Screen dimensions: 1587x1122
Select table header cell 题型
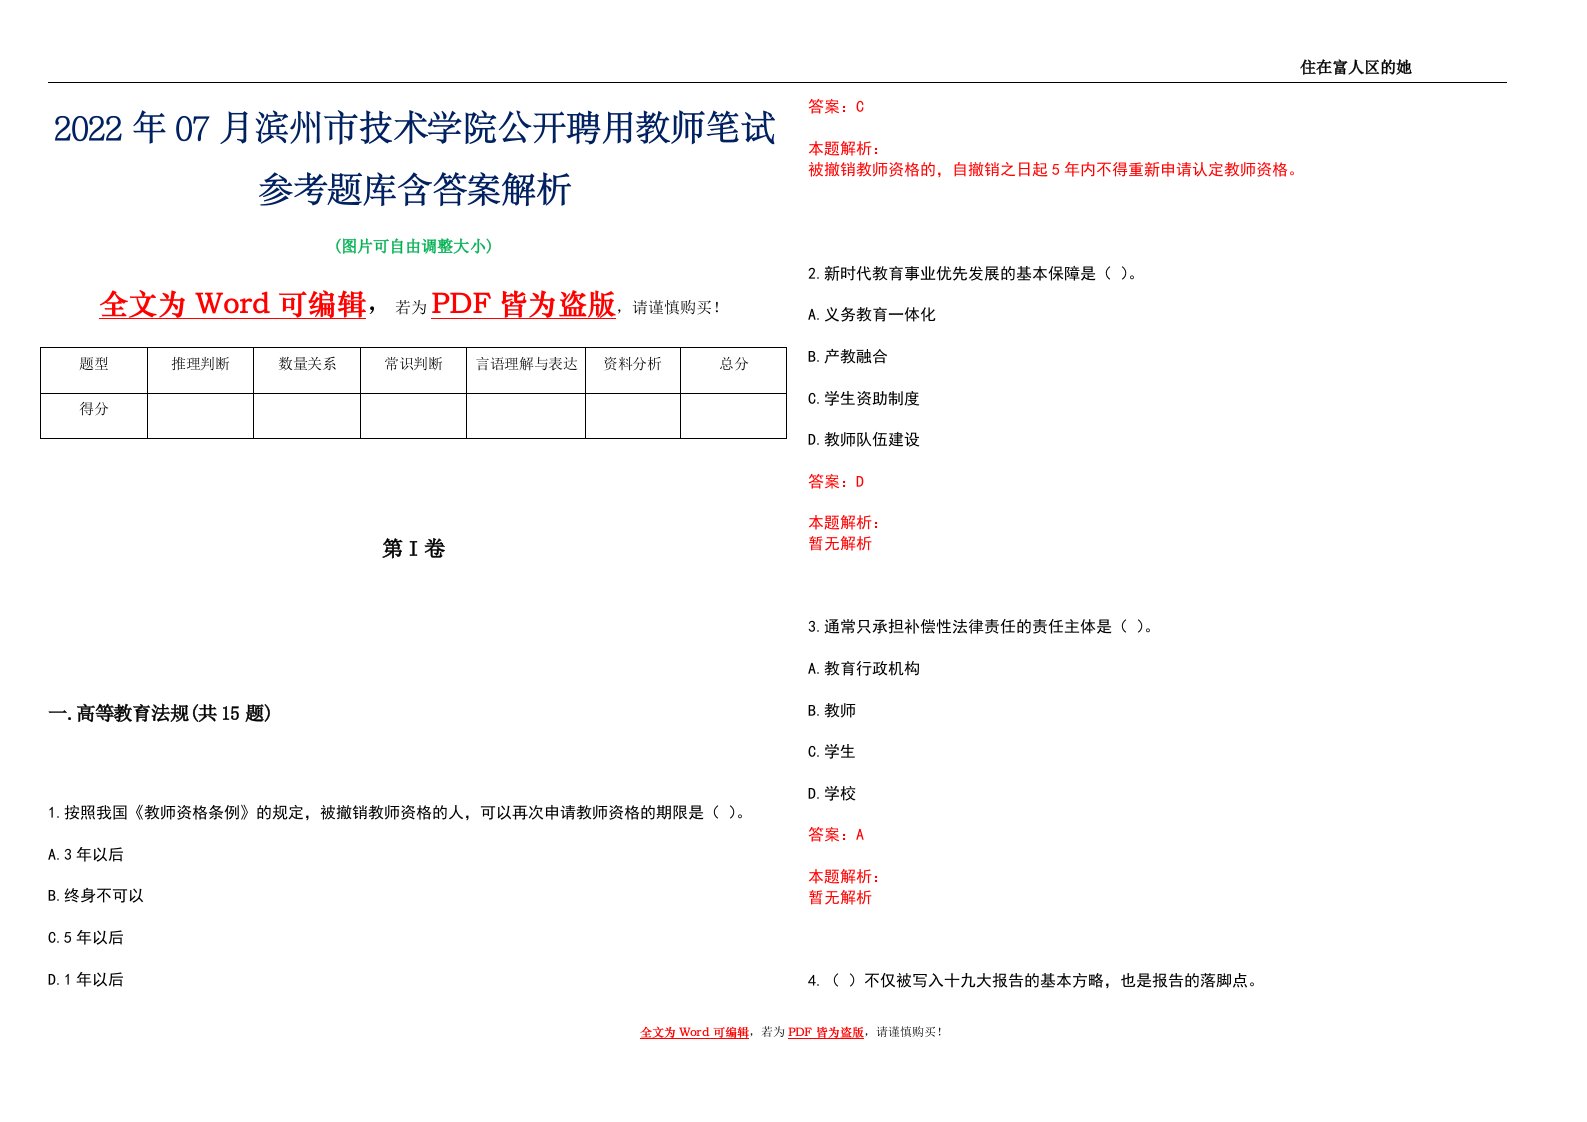(94, 370)
